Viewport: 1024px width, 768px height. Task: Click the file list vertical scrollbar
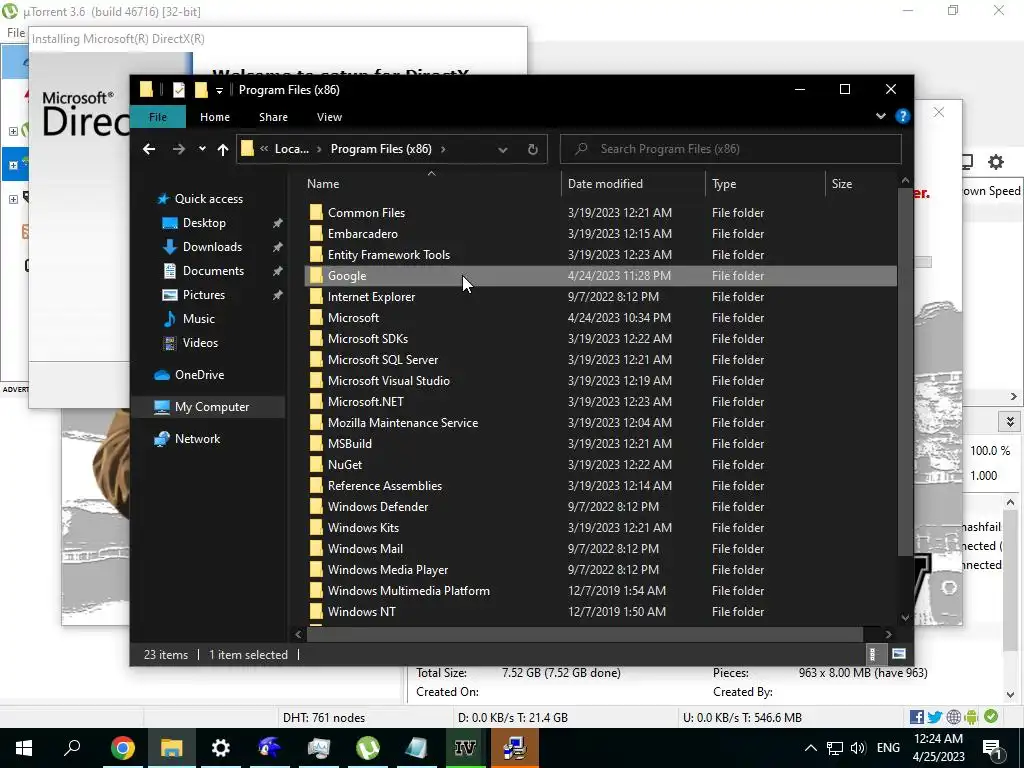click(904, 372)
